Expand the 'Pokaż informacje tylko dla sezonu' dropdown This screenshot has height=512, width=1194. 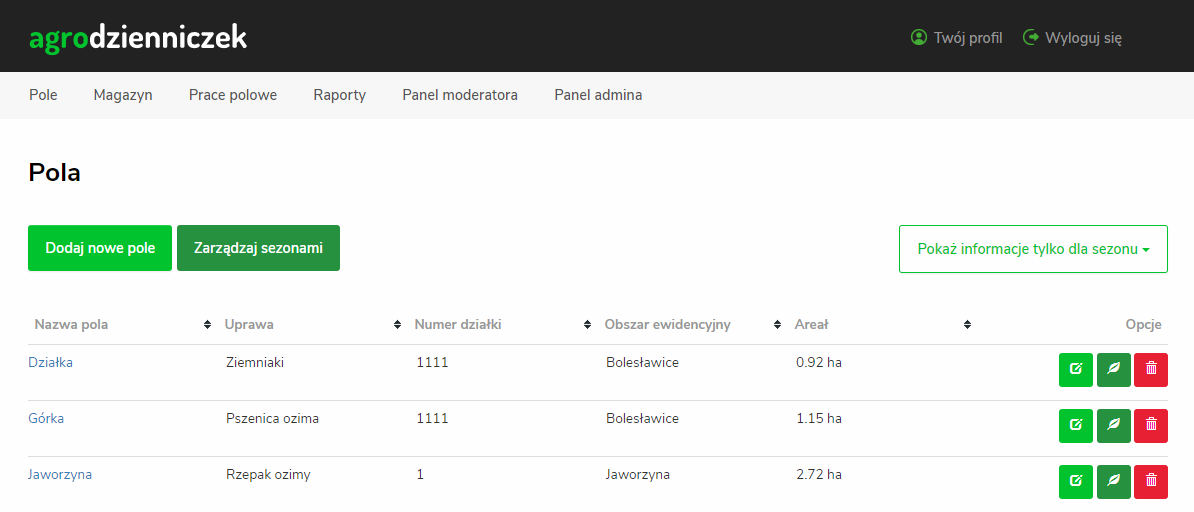pos(1033,249)
